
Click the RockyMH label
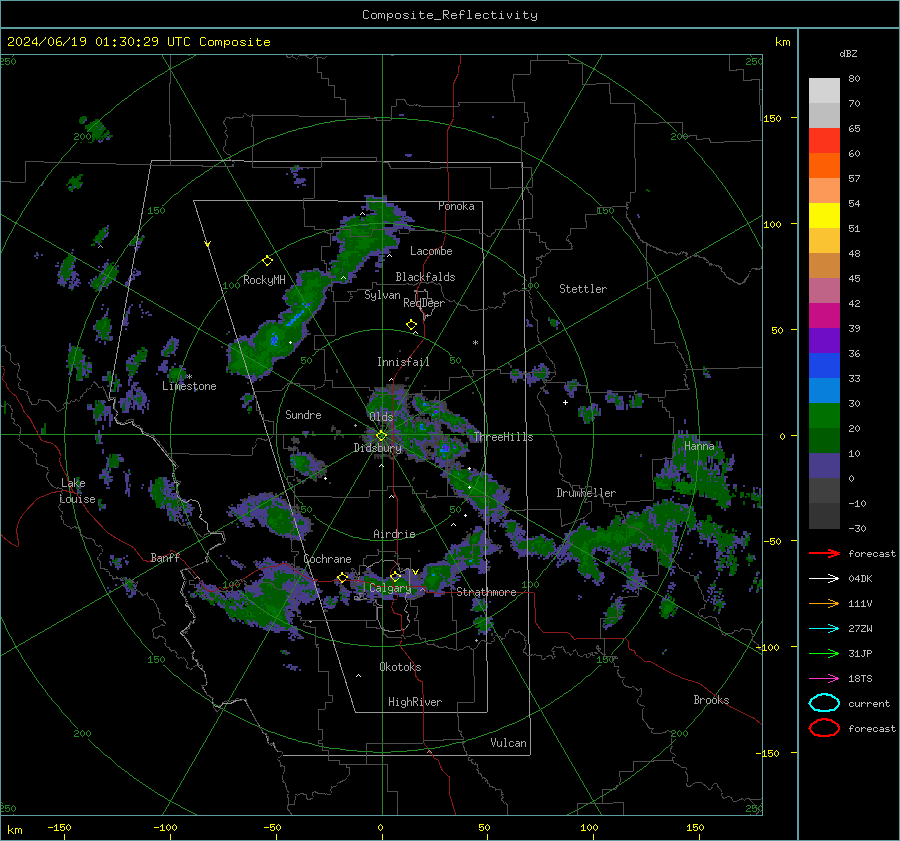point(264,280)
